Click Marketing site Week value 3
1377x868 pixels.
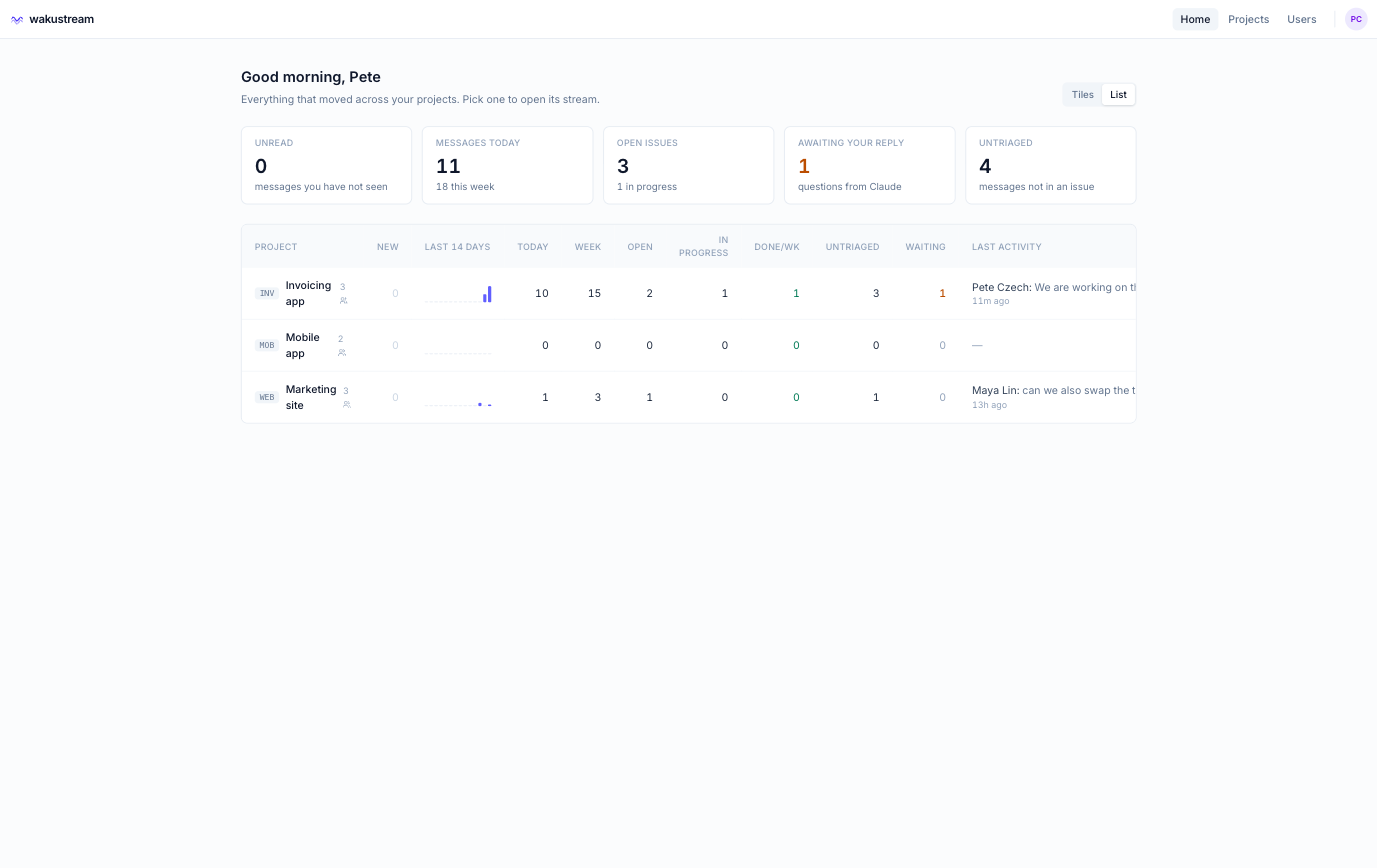pyautogui.click(x=598, y=397)
